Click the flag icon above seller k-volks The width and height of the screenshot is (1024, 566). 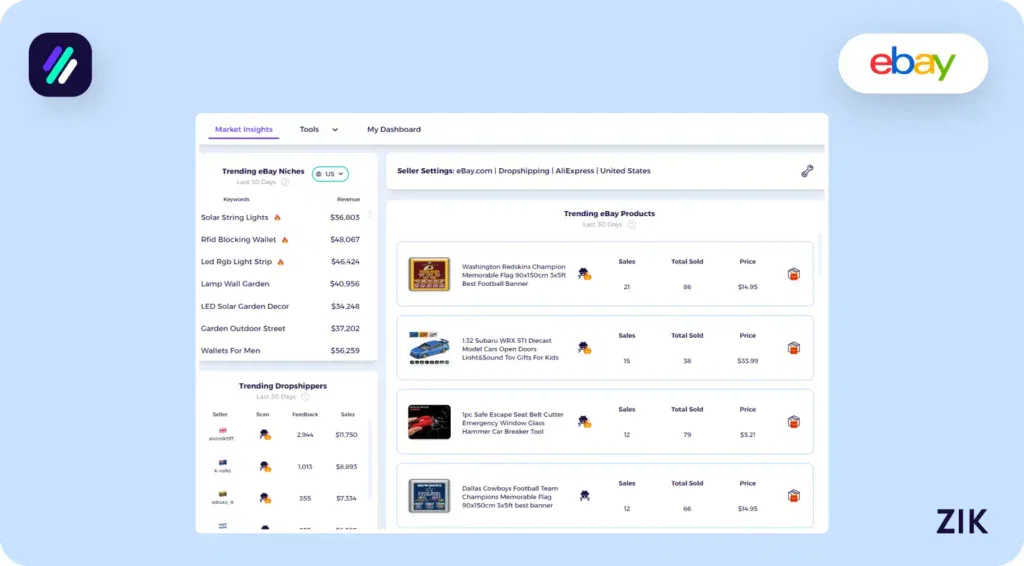point(223,462)
